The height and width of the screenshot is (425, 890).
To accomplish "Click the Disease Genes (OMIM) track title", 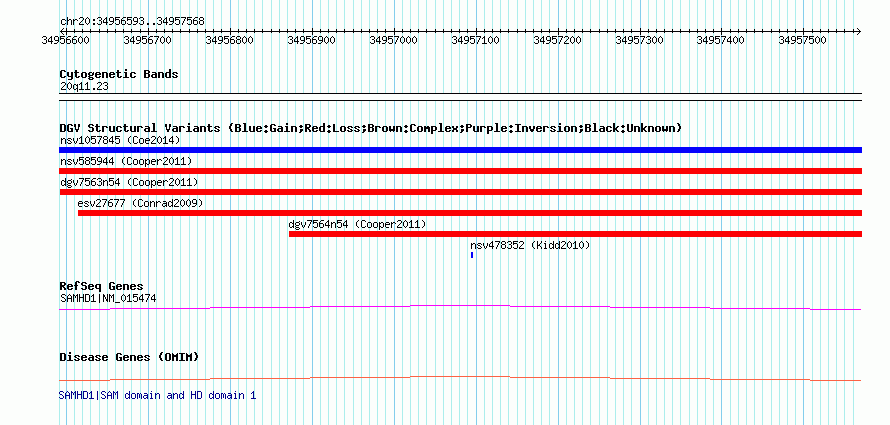I will (129, 357).
